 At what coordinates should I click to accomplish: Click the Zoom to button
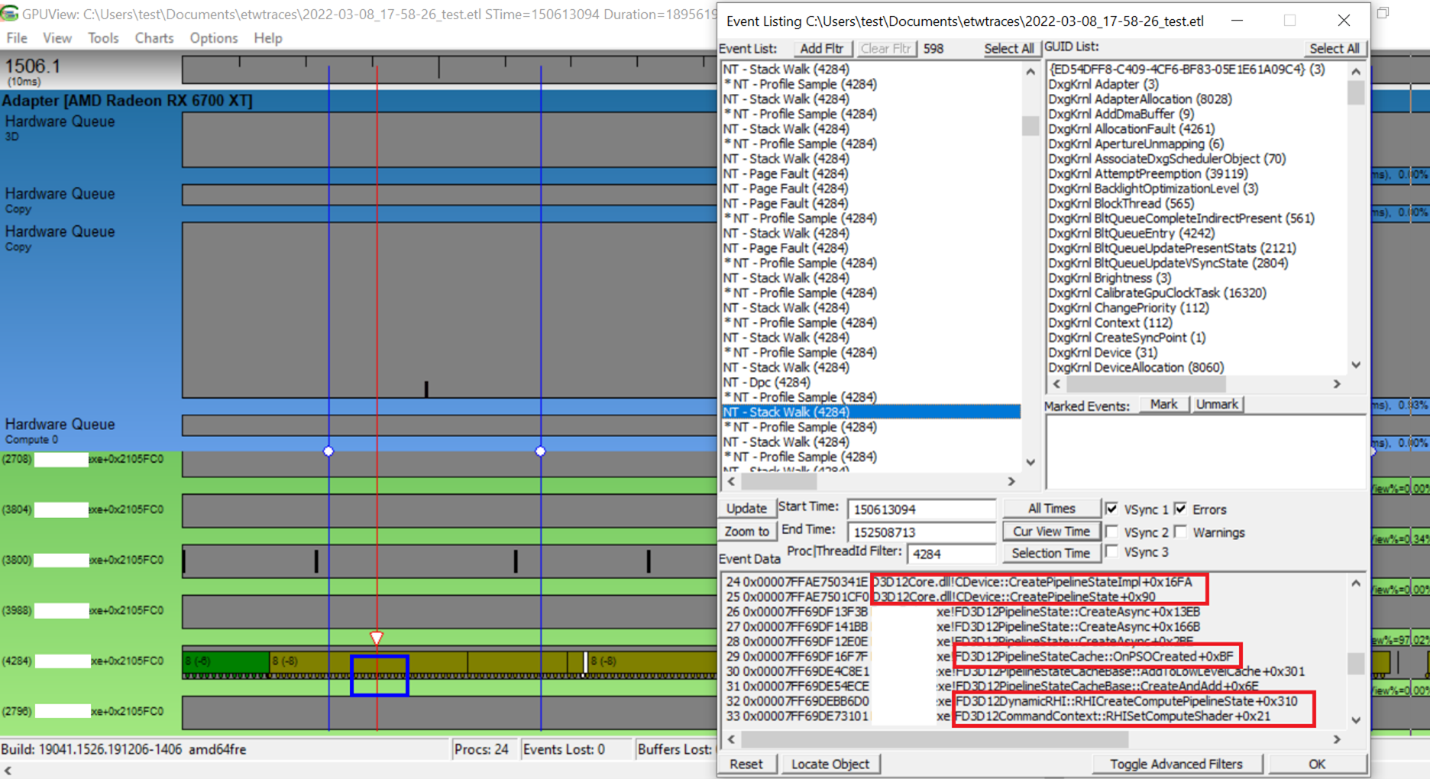coord(746,531)
